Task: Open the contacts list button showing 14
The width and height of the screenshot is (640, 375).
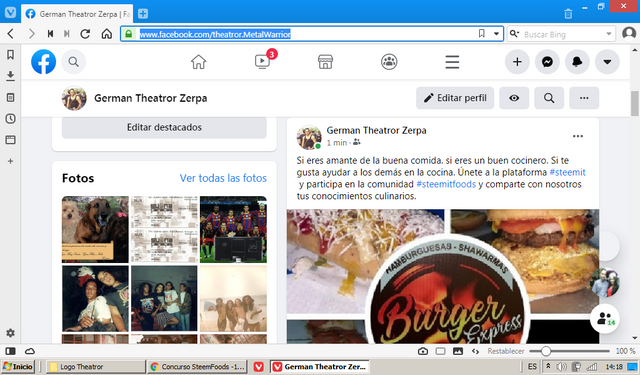Action: (605, 319)
